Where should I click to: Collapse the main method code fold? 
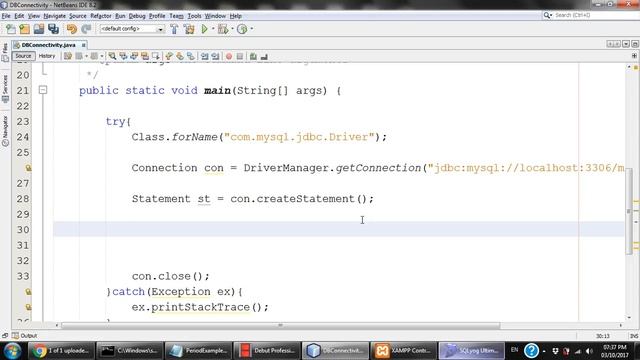click(43, 90)
